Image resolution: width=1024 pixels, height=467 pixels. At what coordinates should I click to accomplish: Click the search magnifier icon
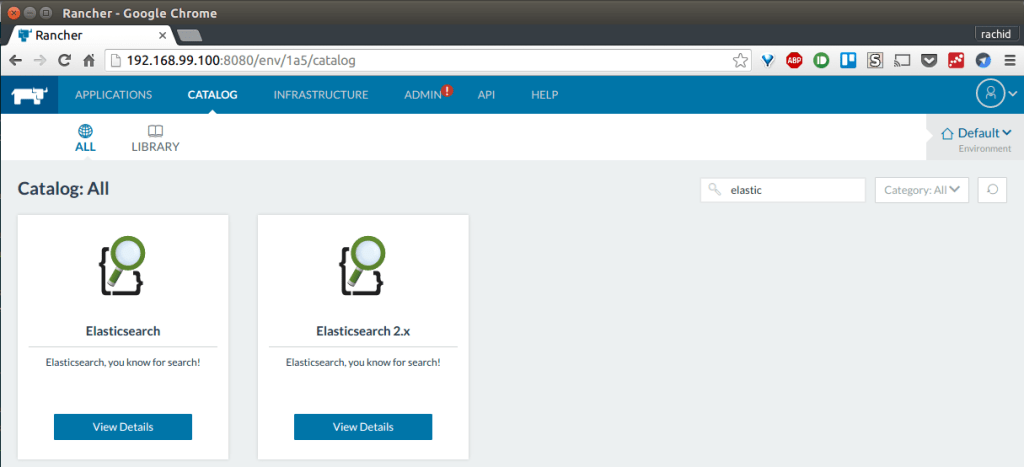point(715,189)
